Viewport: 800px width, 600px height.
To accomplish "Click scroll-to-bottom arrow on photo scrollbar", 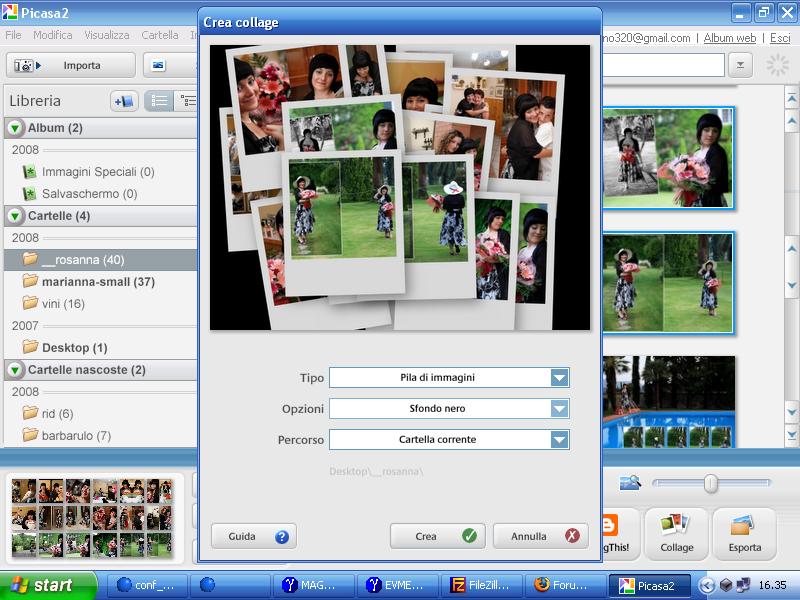I will [792, 435].
